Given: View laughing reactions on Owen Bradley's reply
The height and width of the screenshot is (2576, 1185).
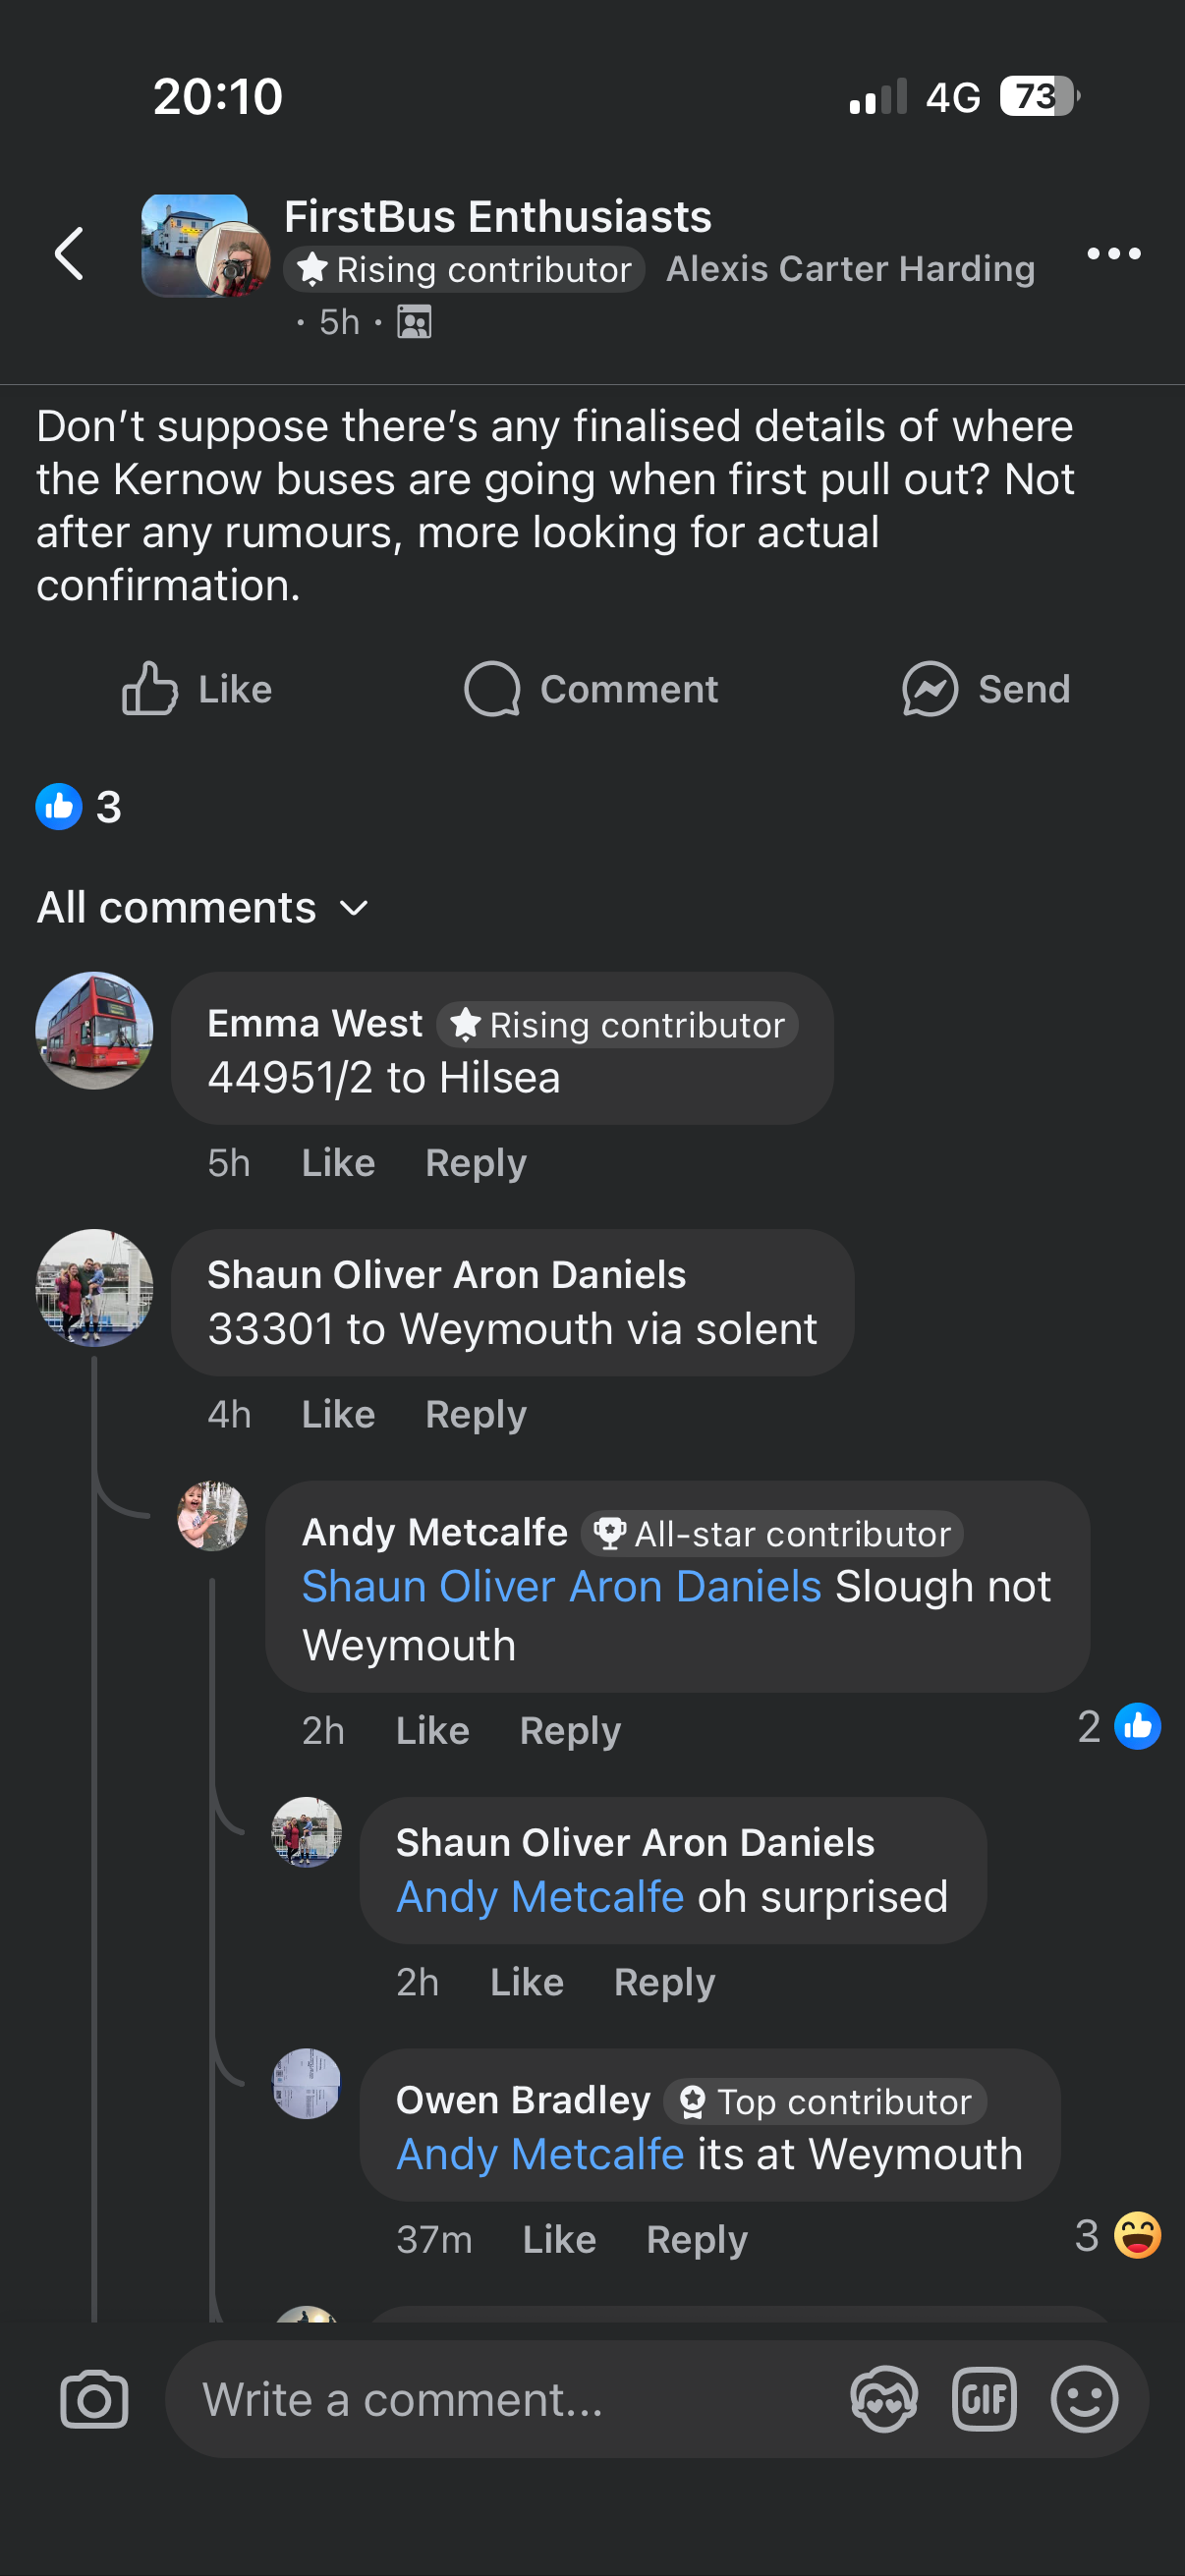Looking at the screenshot, I should [1117, 2235].
